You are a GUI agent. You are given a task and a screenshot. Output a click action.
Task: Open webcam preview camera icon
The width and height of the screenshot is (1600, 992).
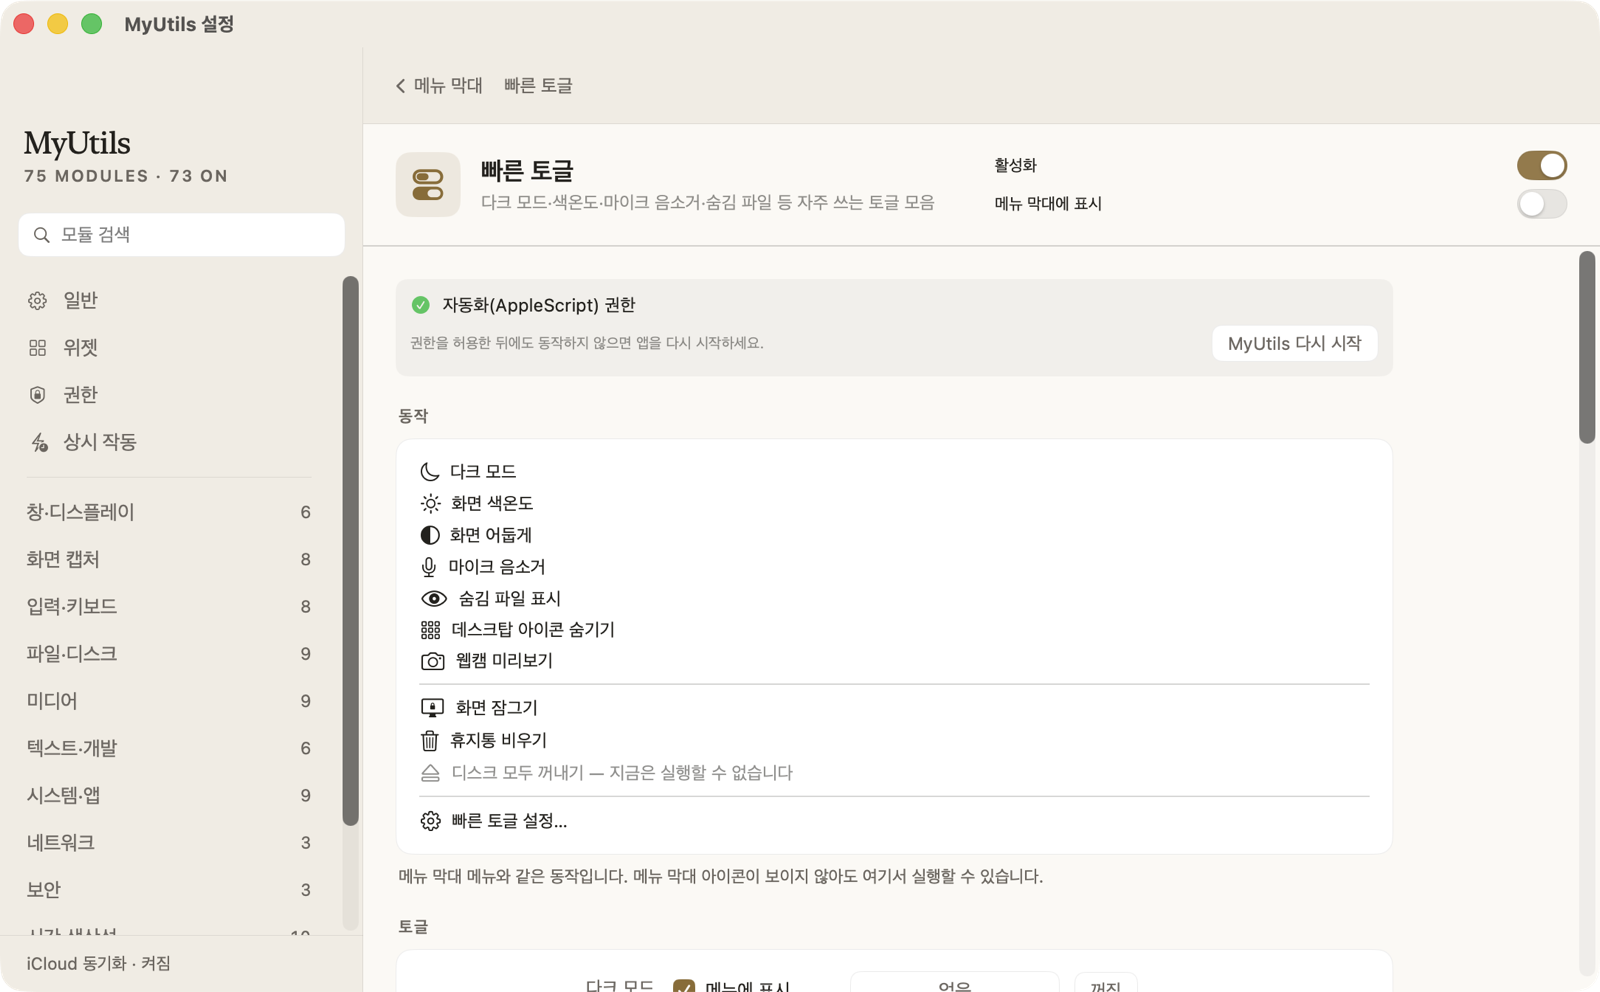(x=432, y=661)
